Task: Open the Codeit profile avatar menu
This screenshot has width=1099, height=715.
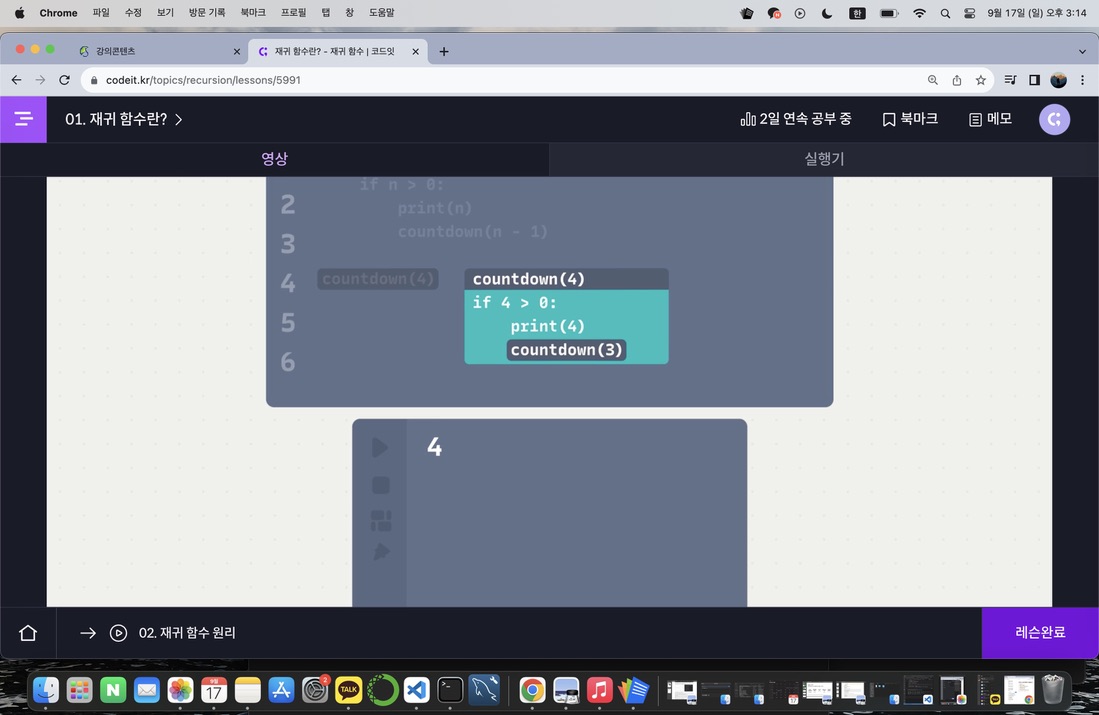Action: 1054,119
